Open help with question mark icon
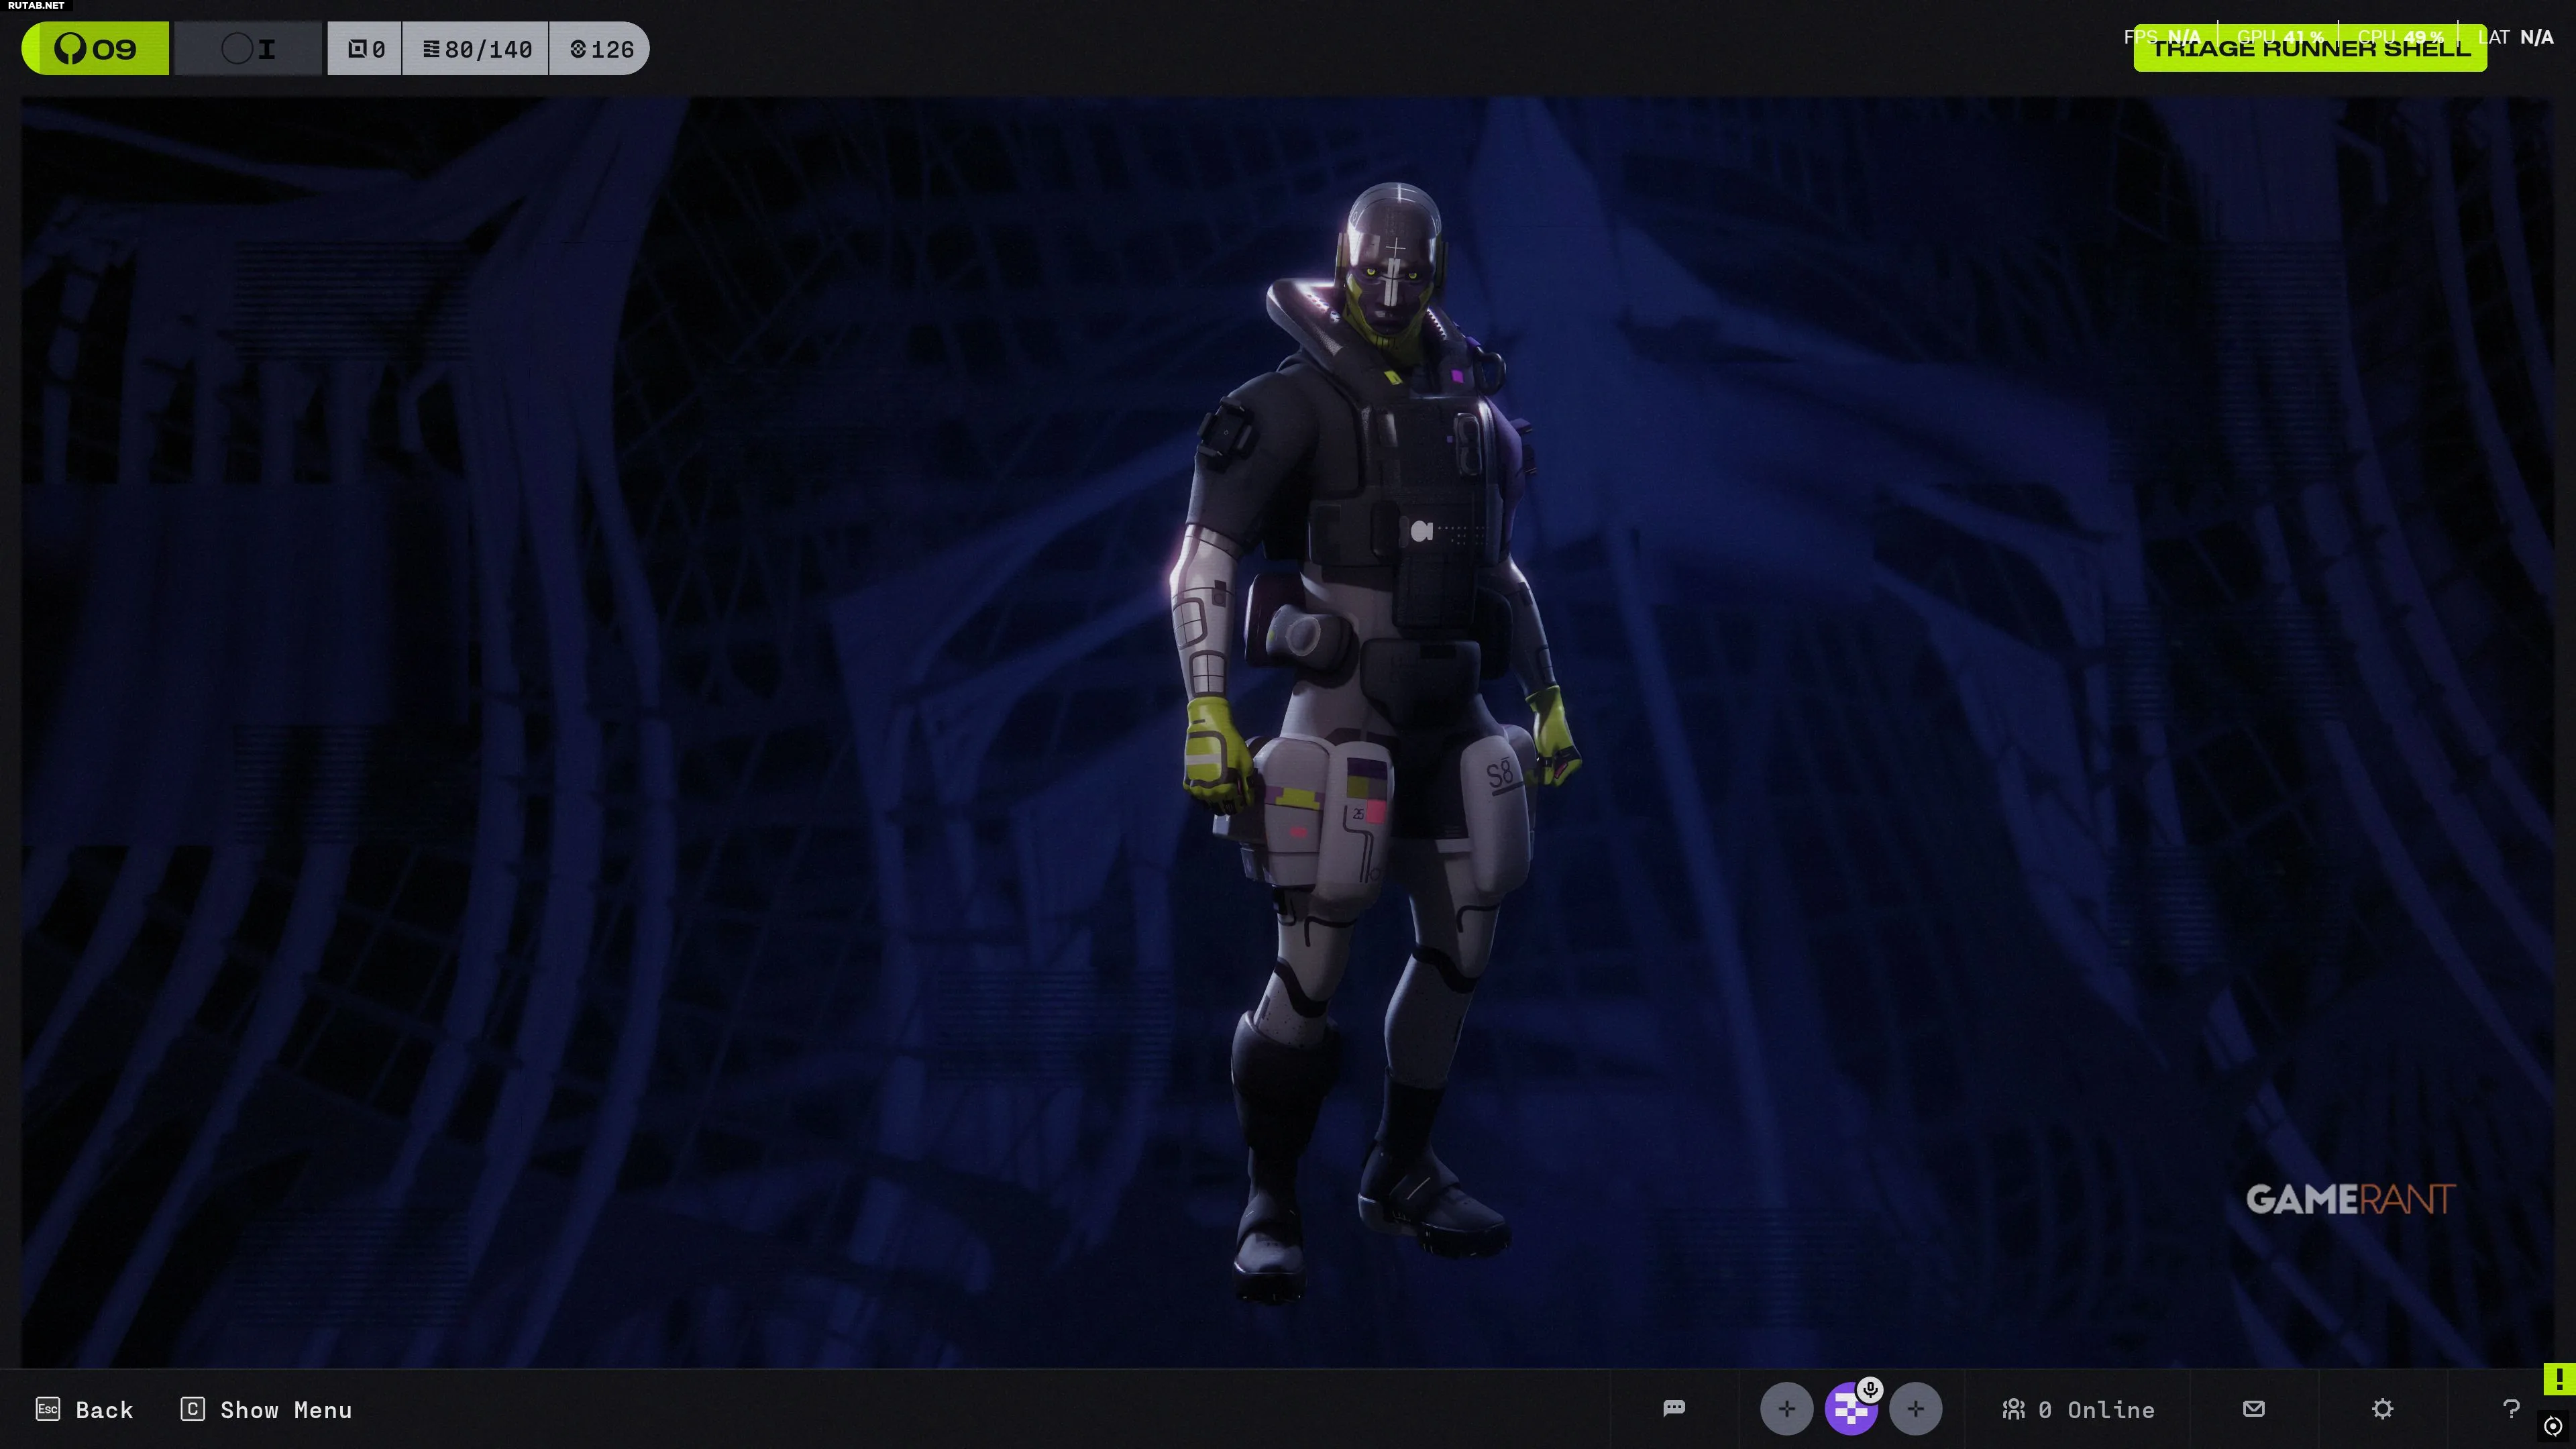Image resolution: width=2576 pixels, height=1449 pixels. (2511, 1409)
